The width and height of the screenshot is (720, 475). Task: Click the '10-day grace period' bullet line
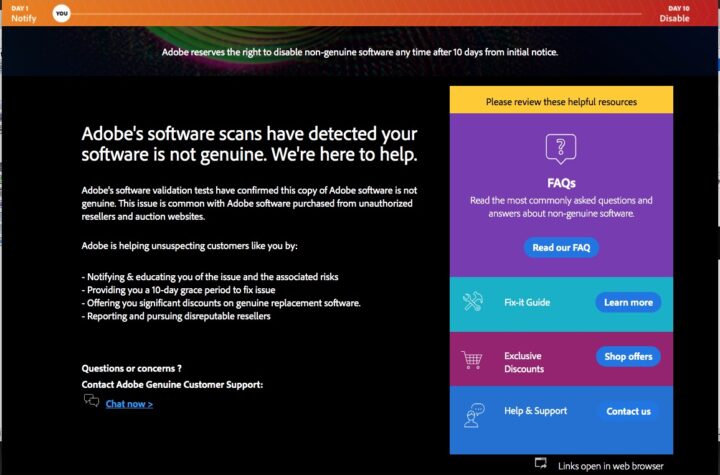[179, 290]
